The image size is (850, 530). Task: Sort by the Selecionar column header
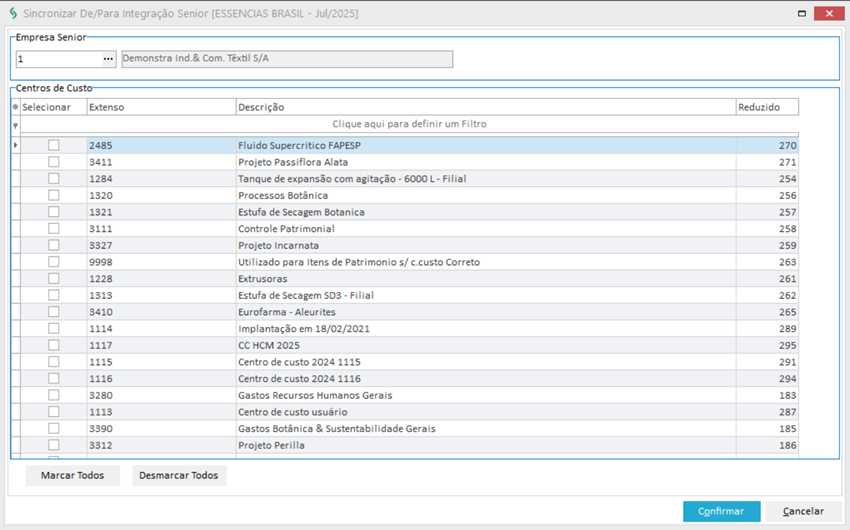pos(53,107)
